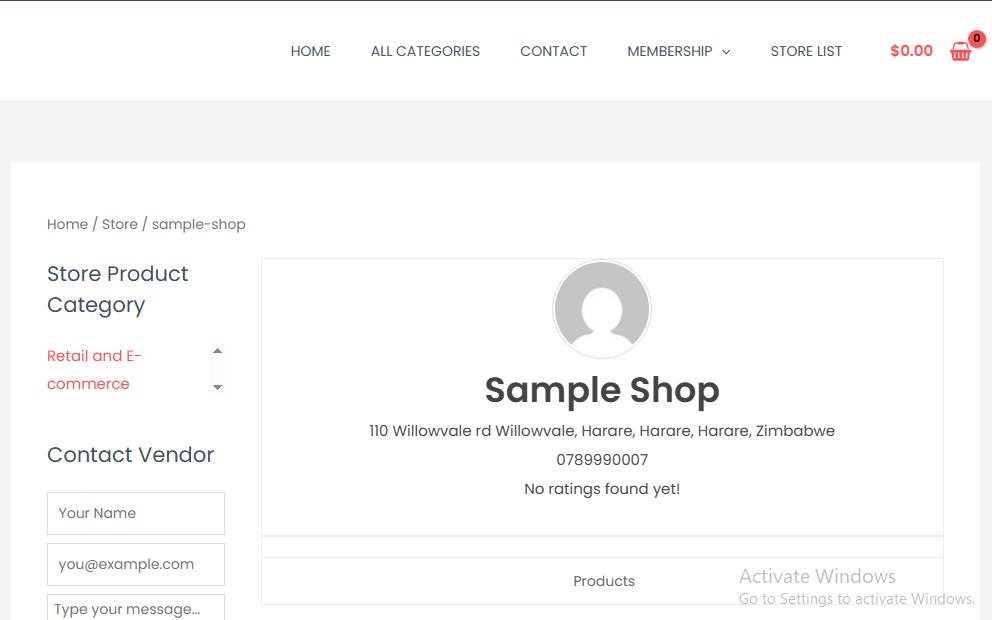Follow the Store breadcrumb link
The width and height of the screenshot is (992, 620).
pos(120,224)
